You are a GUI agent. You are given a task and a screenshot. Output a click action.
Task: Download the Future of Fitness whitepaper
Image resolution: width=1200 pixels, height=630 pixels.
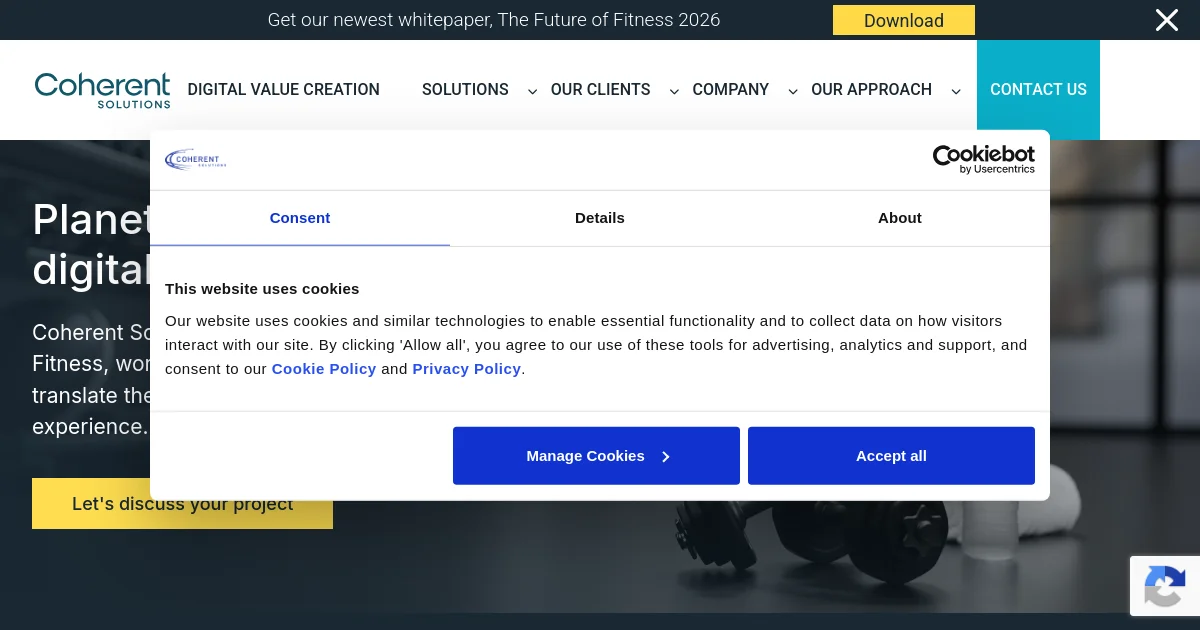(x=904, y=20)
